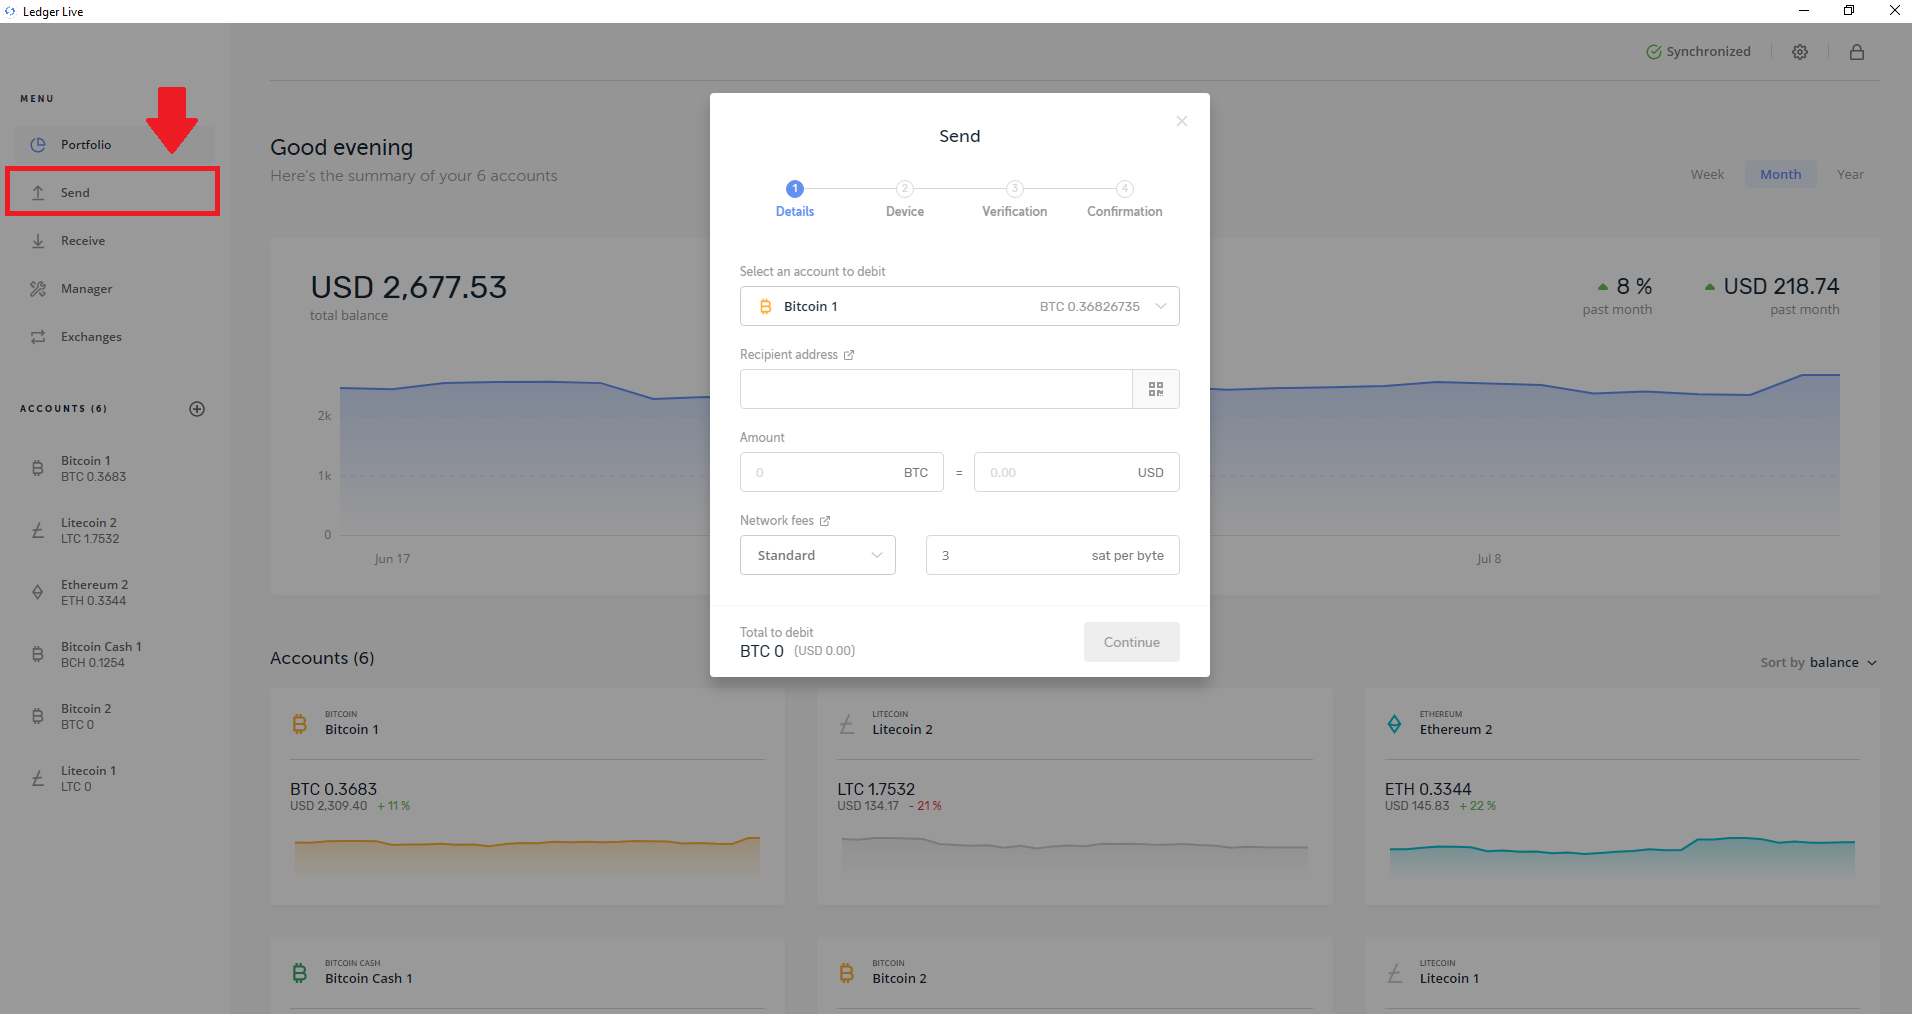Add an account with the plus icon
This screenshot has height=1014, width=1912.
(x=197, y=409)
